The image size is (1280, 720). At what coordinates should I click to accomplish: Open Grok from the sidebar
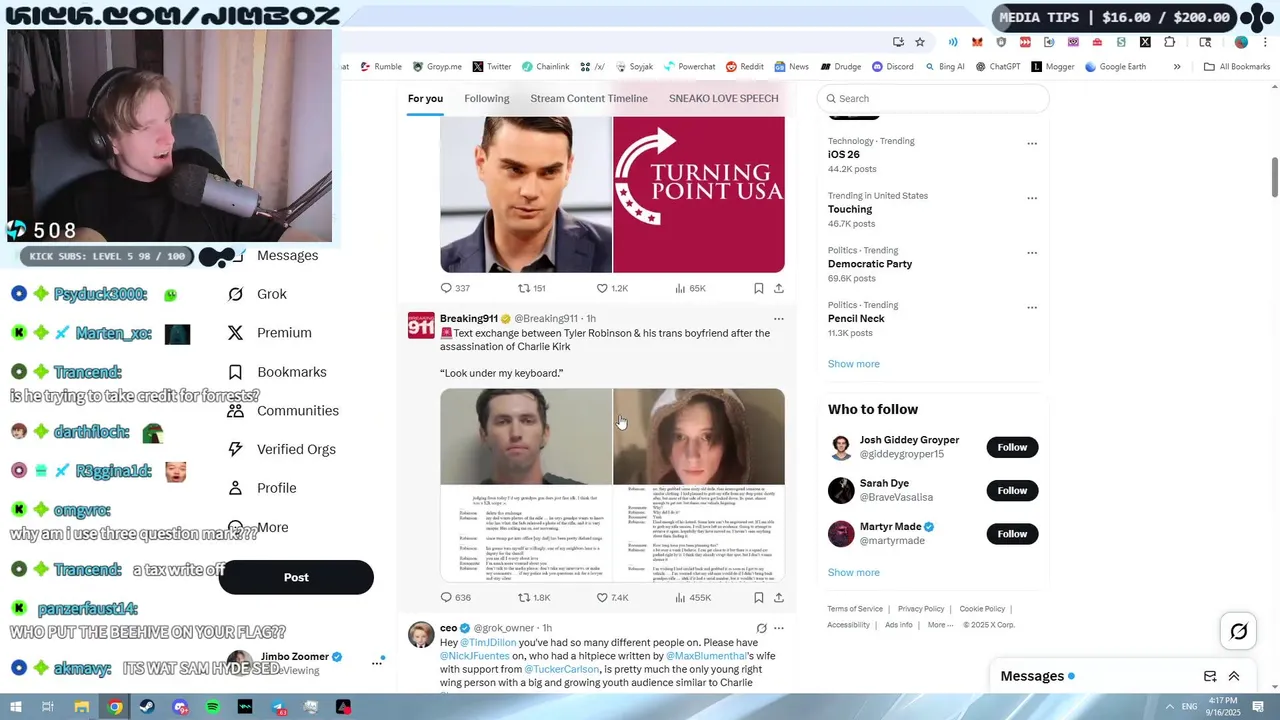[x=257, y=294]
